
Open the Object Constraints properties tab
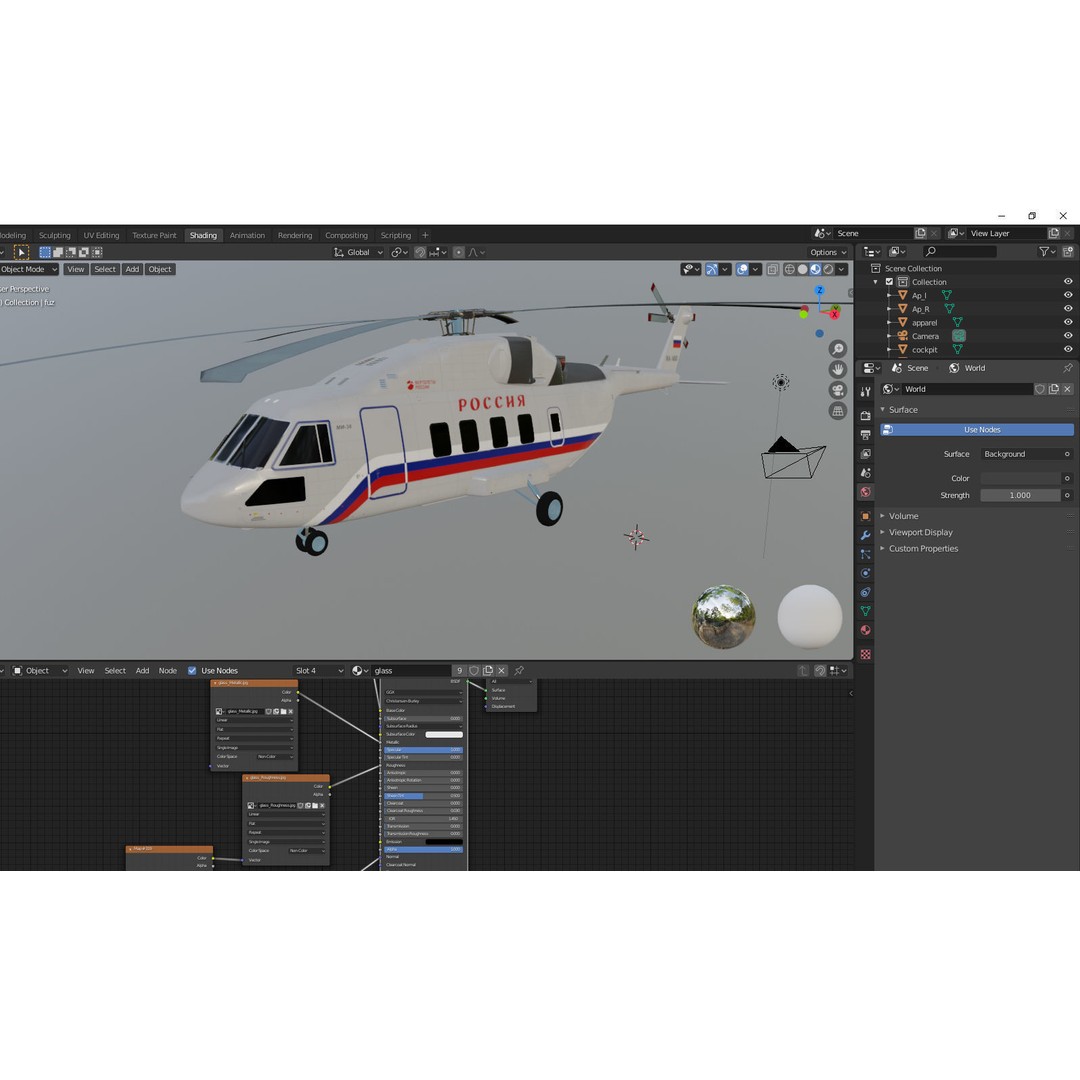pos(866,592)
